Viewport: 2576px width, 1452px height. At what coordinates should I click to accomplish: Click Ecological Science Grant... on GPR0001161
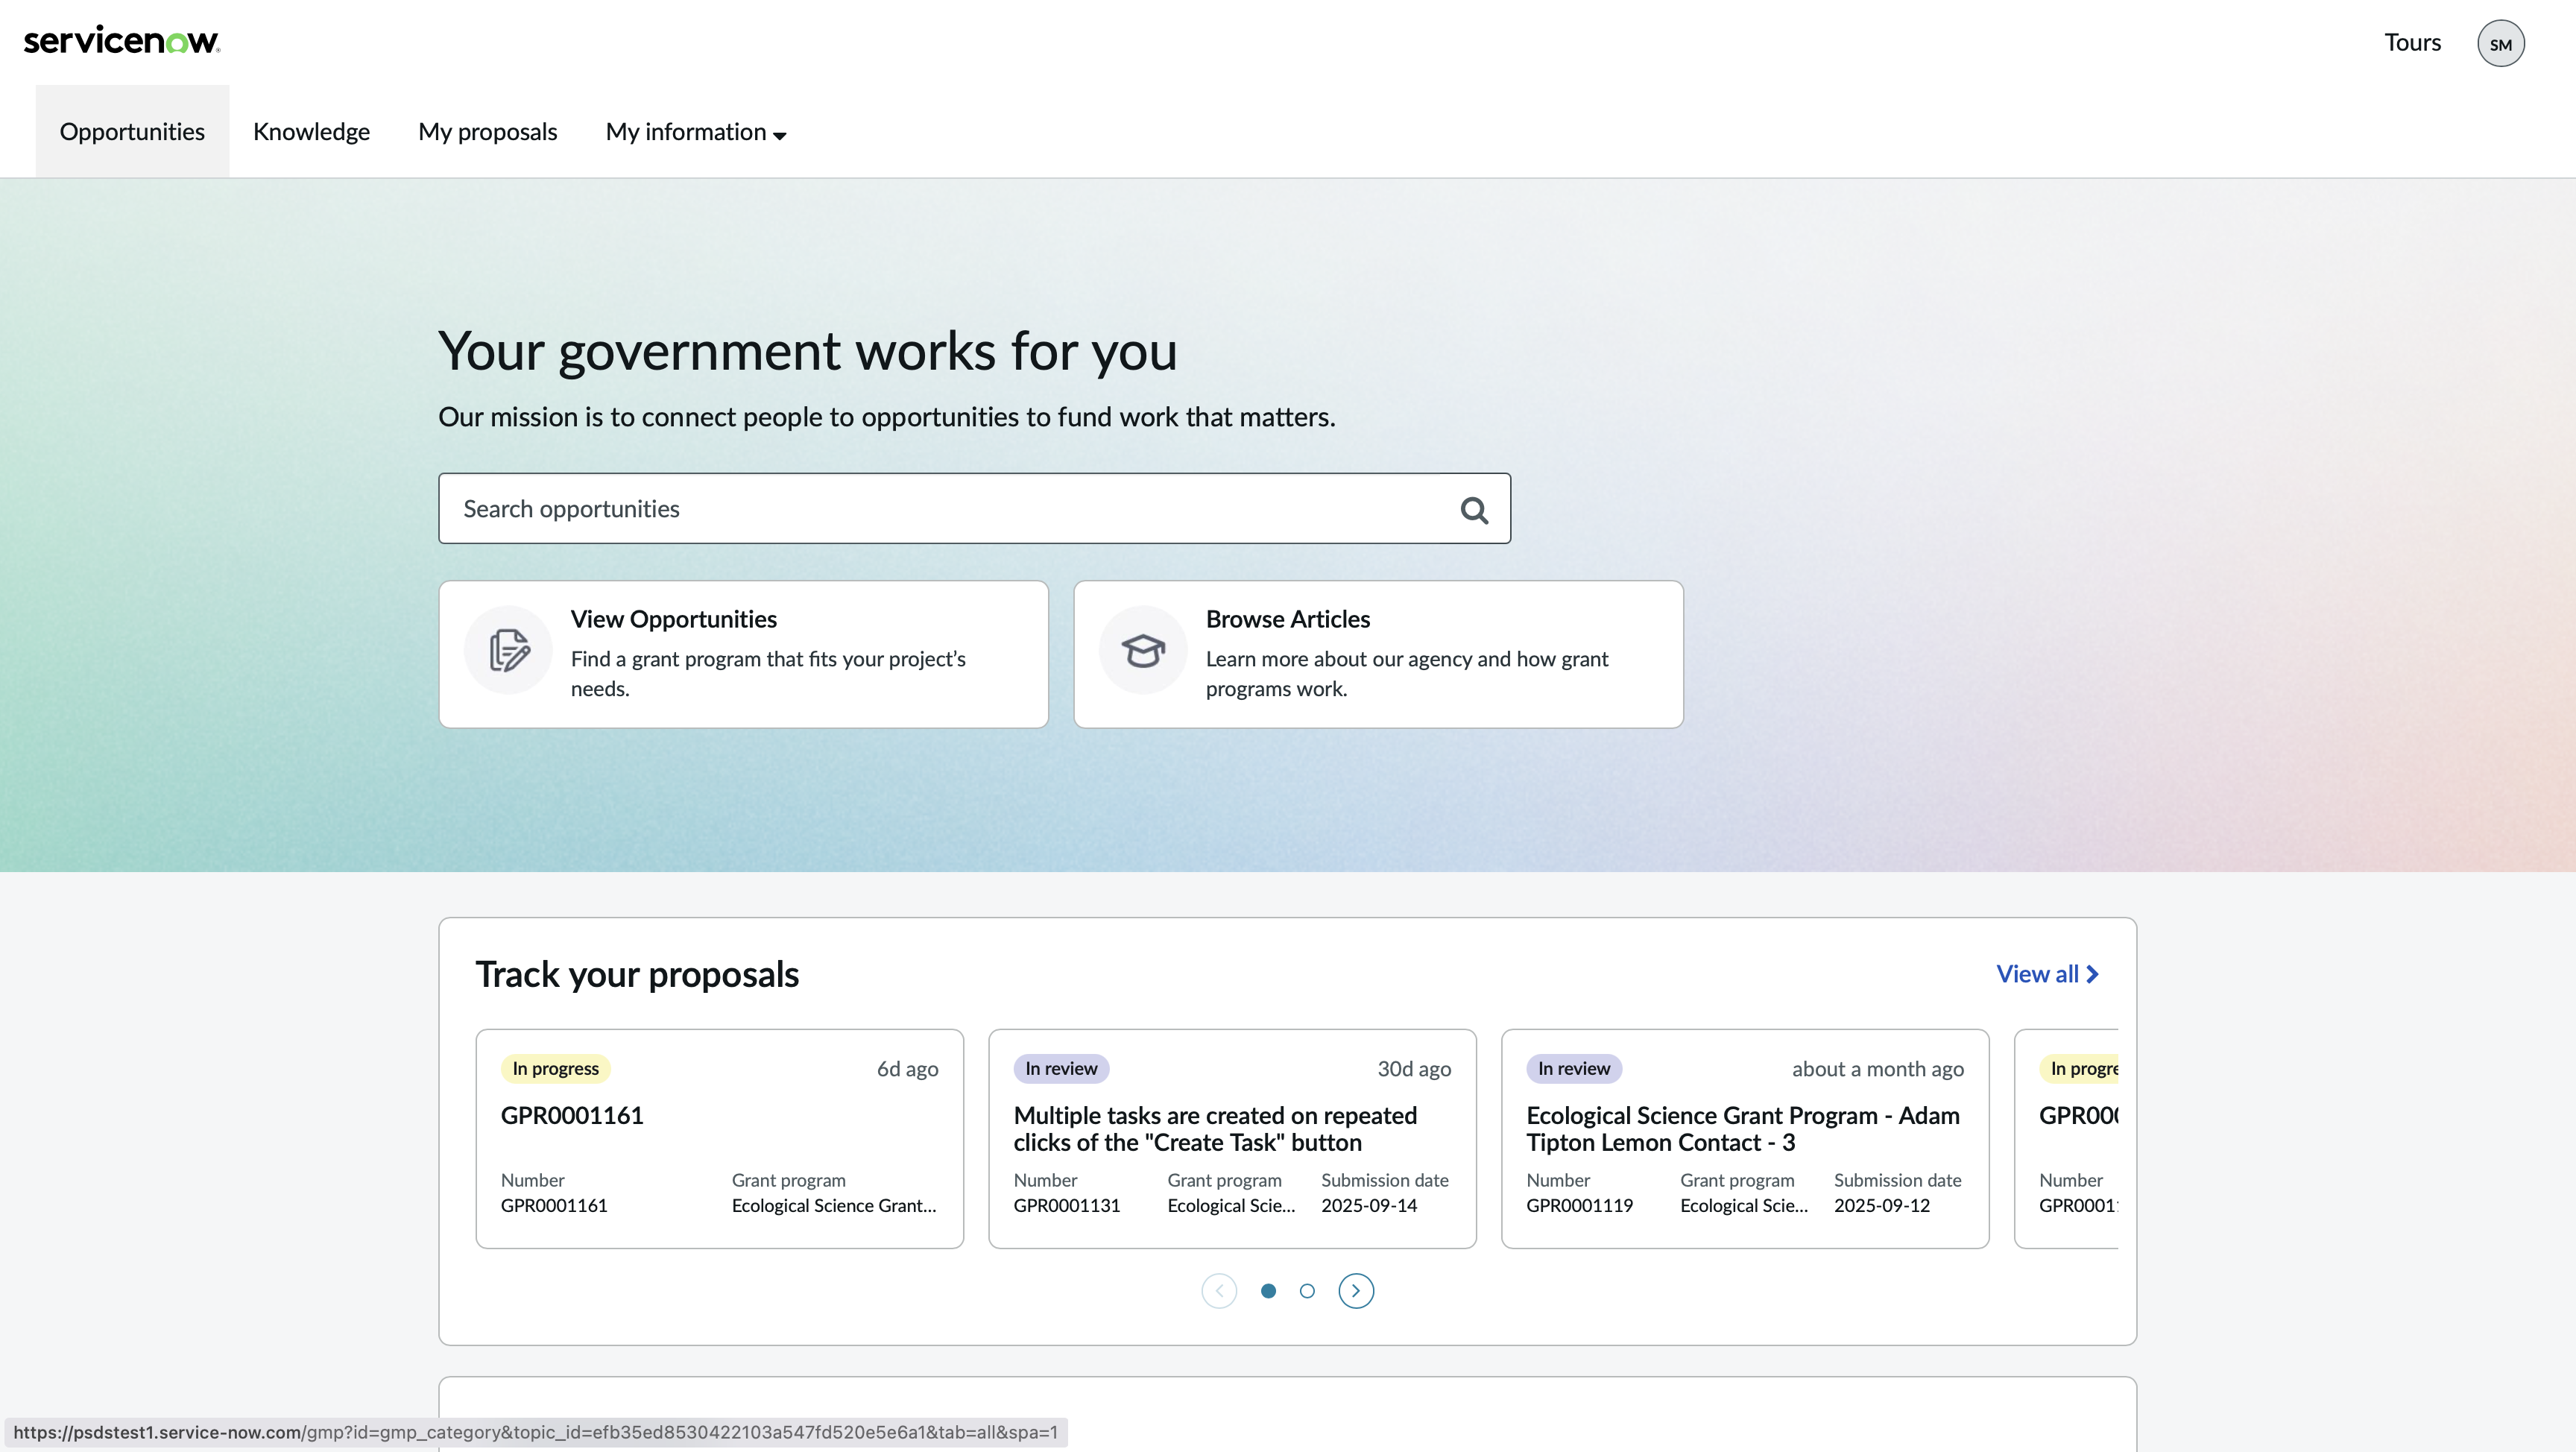(834, 1205)
